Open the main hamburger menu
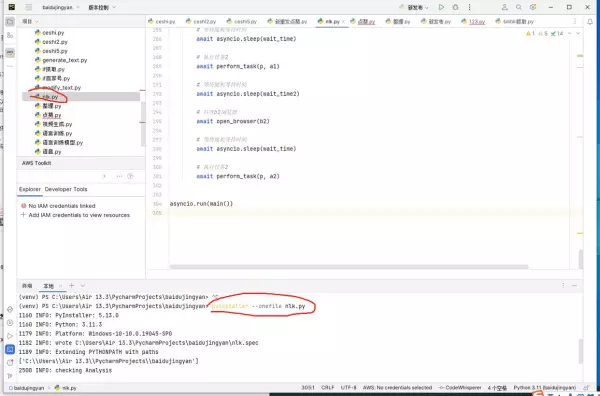 29,7
